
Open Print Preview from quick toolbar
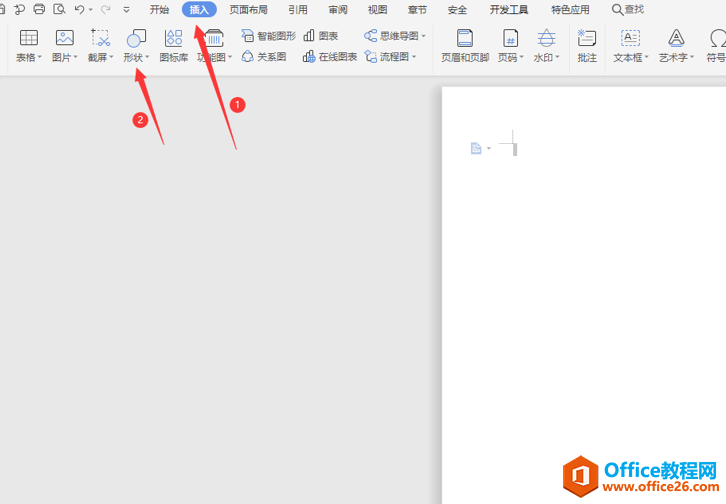[59, 9]
